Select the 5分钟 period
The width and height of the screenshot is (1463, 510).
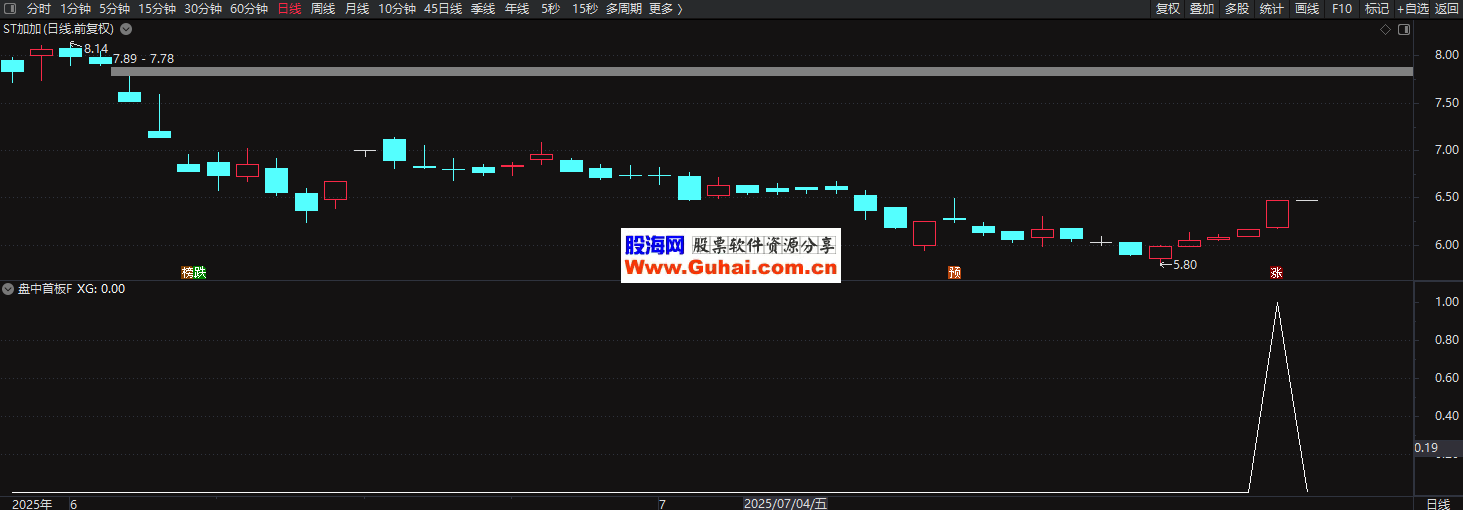[x=114, y=8]
